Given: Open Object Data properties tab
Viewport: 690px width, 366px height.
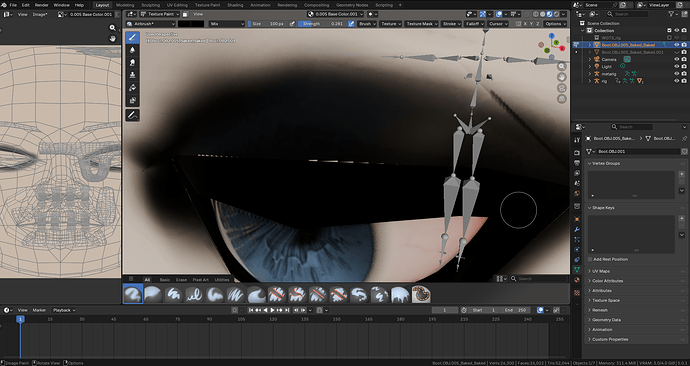Looking at the screenshot, I should point(577,269).
